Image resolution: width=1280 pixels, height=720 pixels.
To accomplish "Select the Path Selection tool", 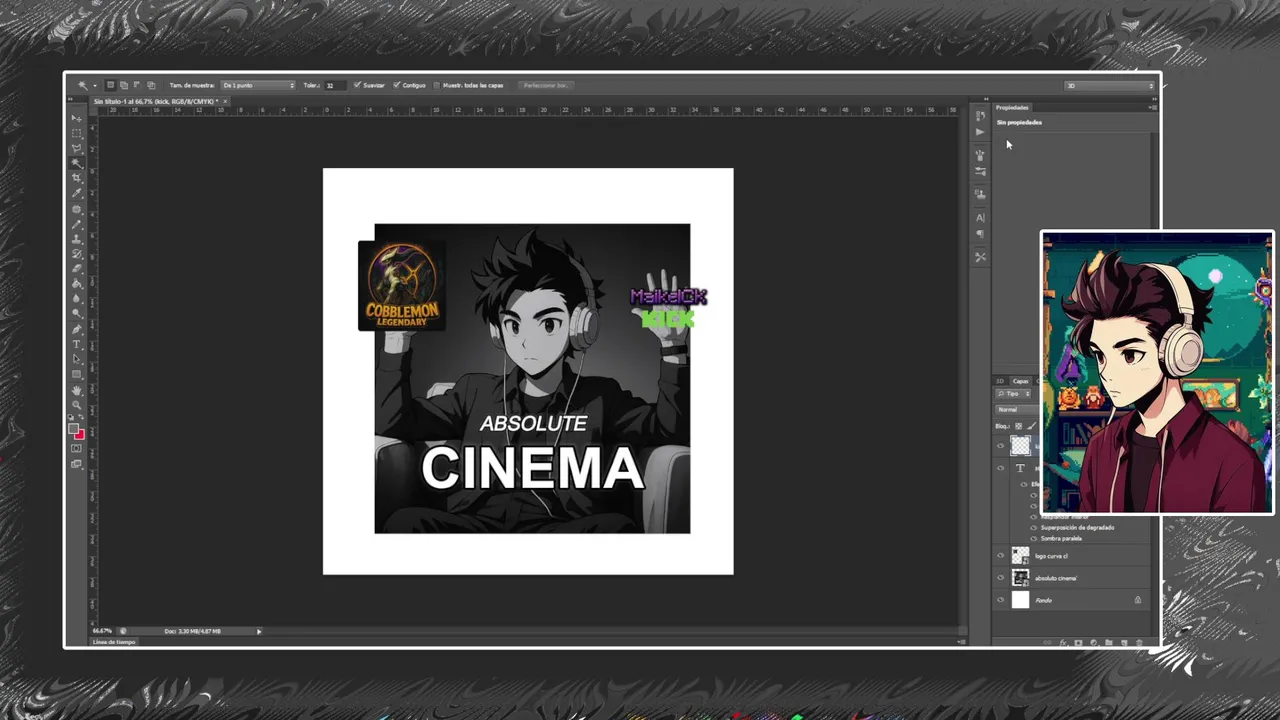I will (76, 359).
